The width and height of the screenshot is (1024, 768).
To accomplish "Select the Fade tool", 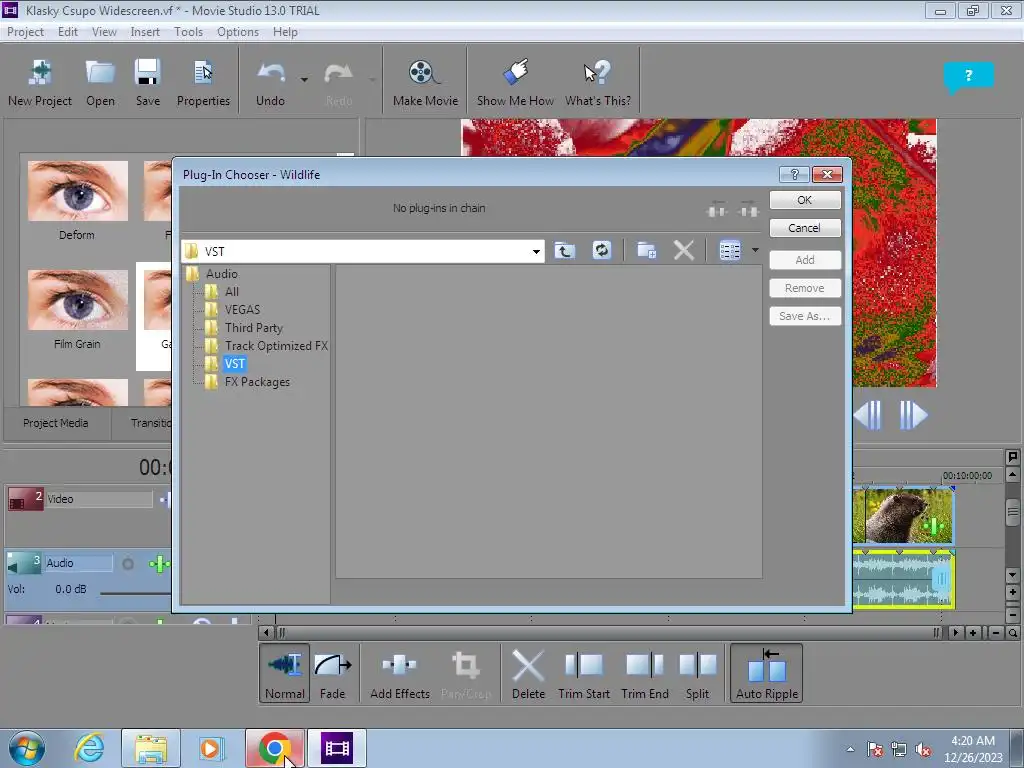I will point(332,673).
